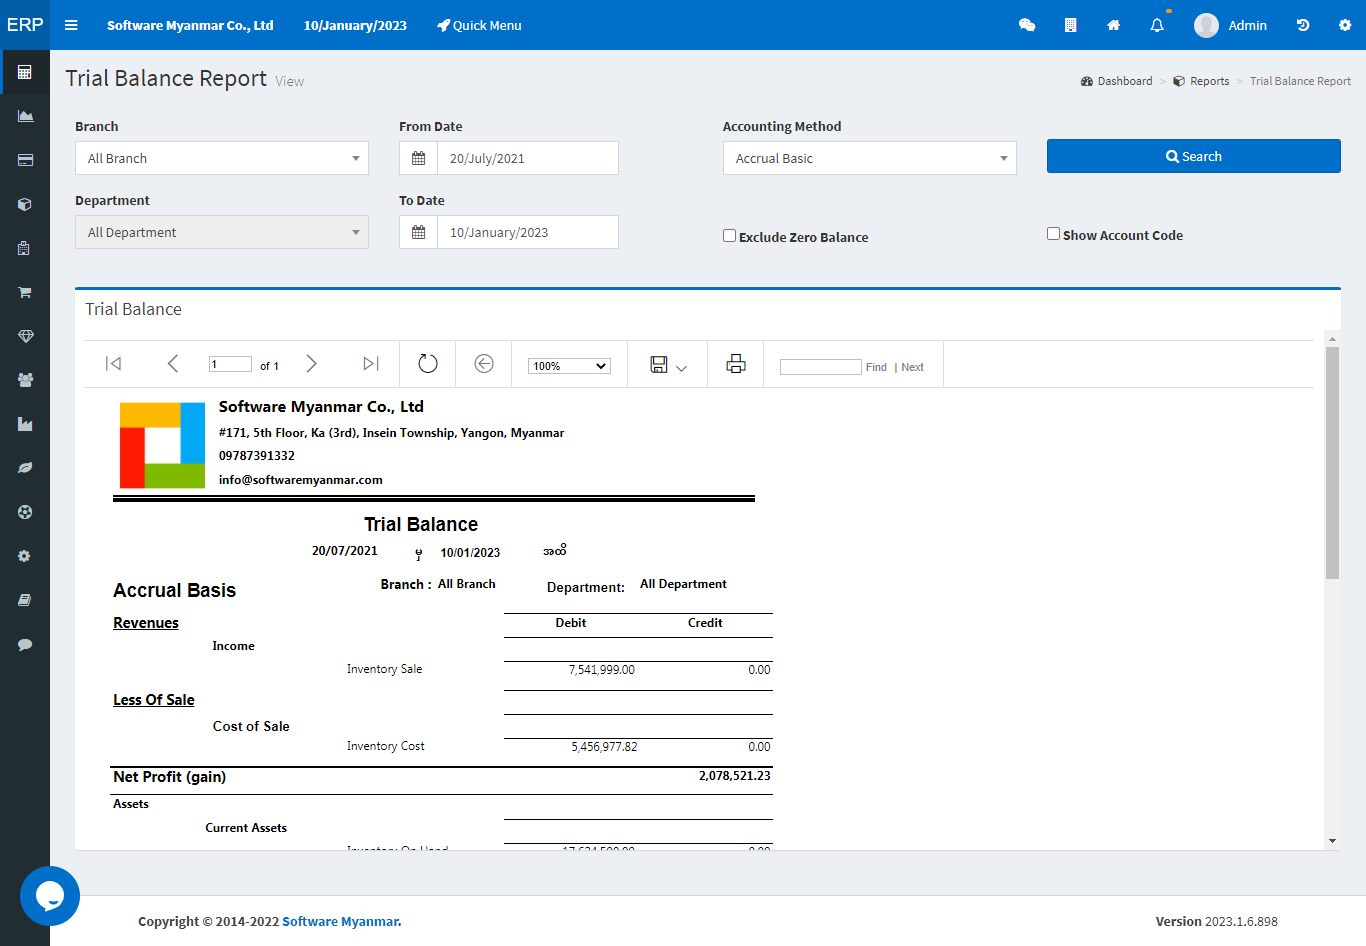This screenshot has height=946, width=1366.
Task: Click the Inventory Cost value 5,456,977.82
Action: tap(604, 747)
